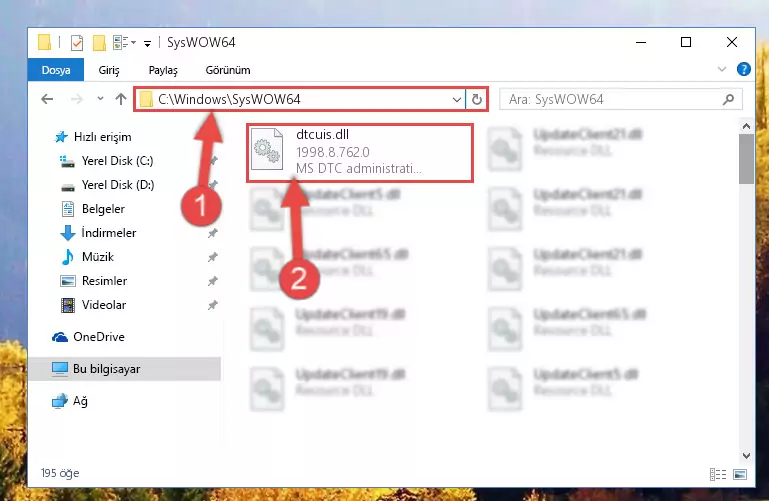Maximize the SysWOW64 window
The width and height of the screenshot is (769, 501).
[686, 43]
